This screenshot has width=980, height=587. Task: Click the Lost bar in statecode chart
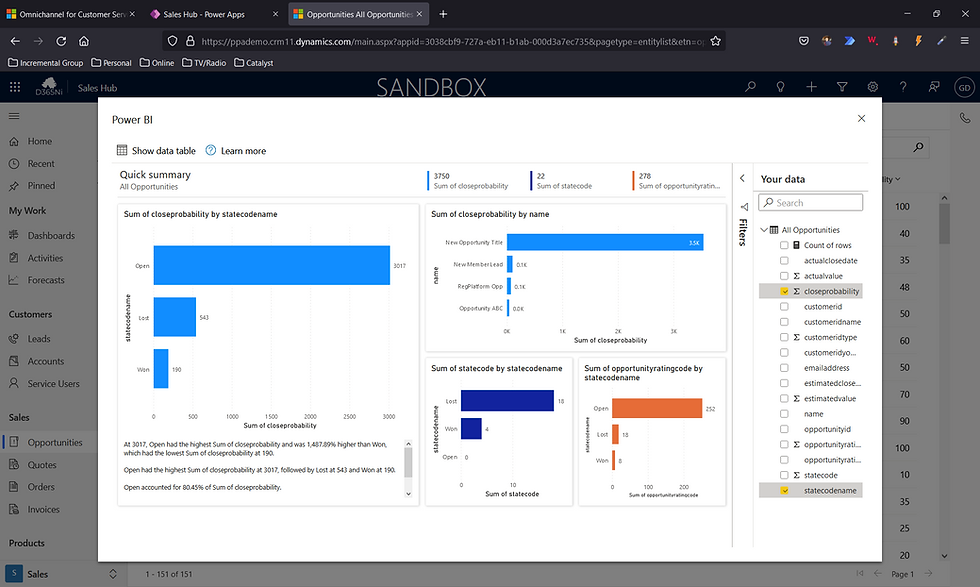(x=507, y=401)
